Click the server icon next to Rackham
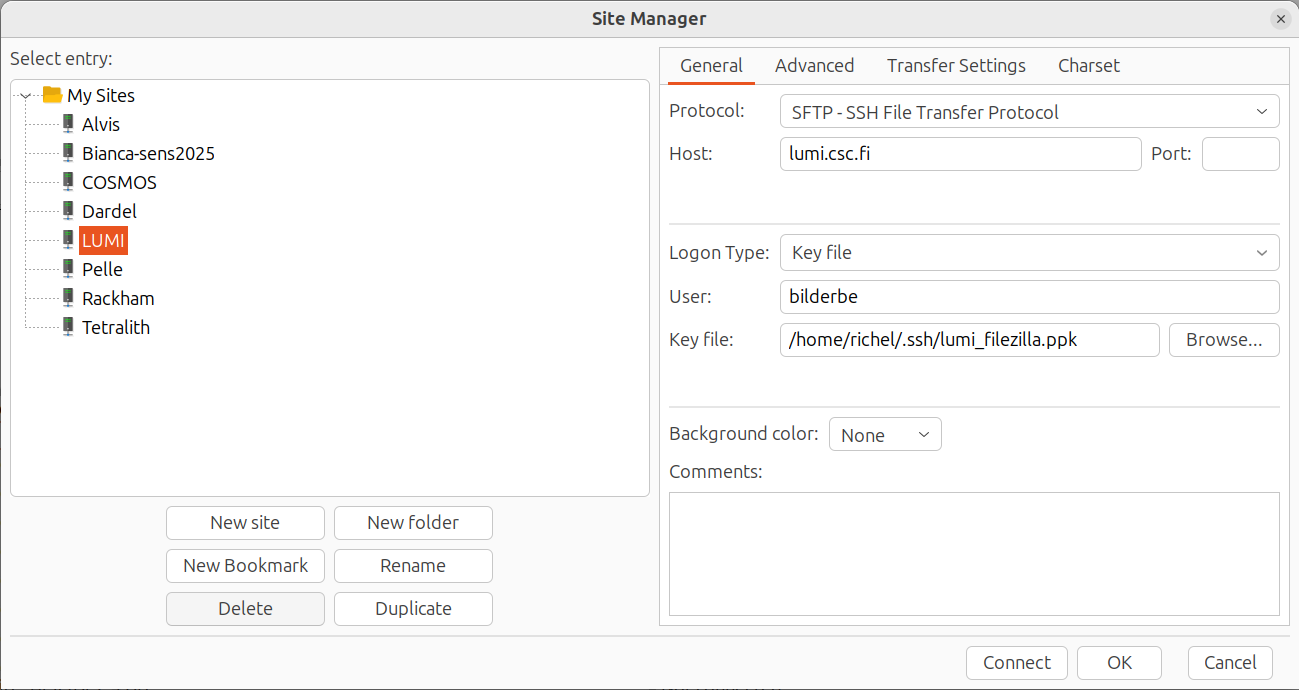The height and width of the screenshot is (690, 1299). point(67,298)
